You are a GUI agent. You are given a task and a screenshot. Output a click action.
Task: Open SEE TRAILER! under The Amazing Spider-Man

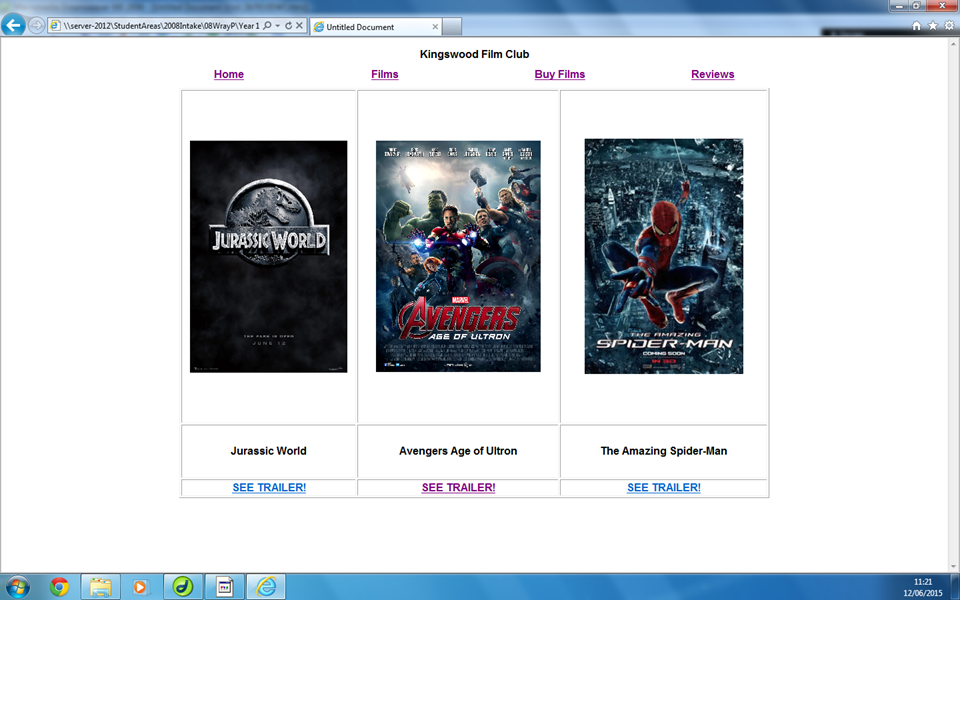(x=664, y=487)
